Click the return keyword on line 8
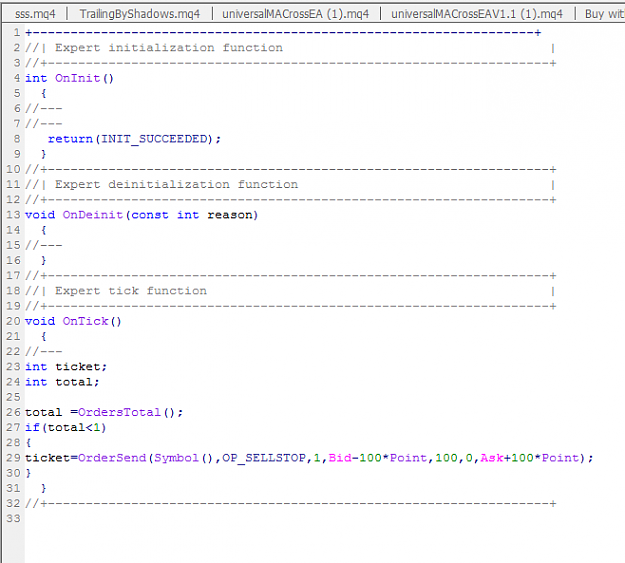Screen dimensions: 625x563 (x=70, y=139)
